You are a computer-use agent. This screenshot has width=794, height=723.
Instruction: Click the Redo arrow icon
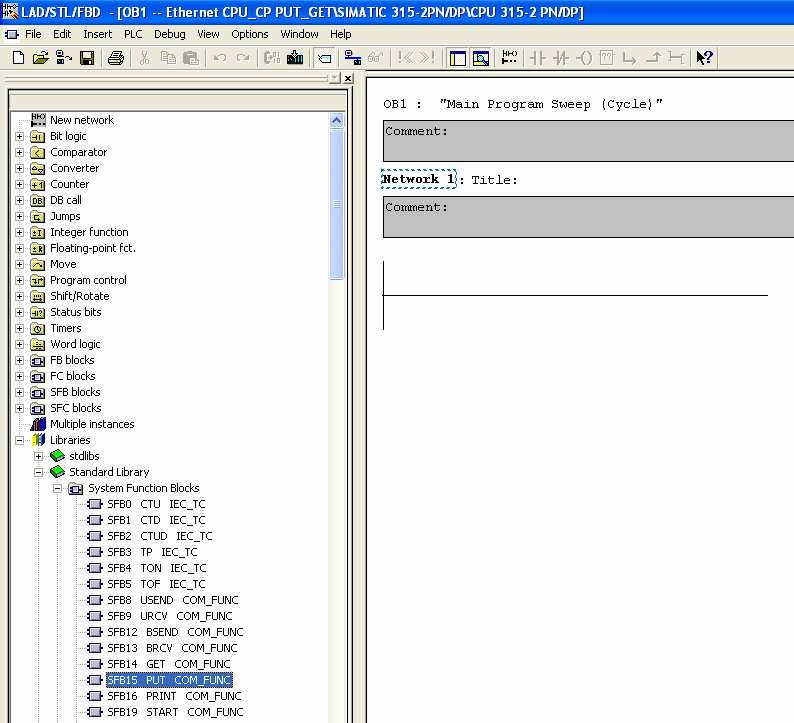click(x=243, y=58)
